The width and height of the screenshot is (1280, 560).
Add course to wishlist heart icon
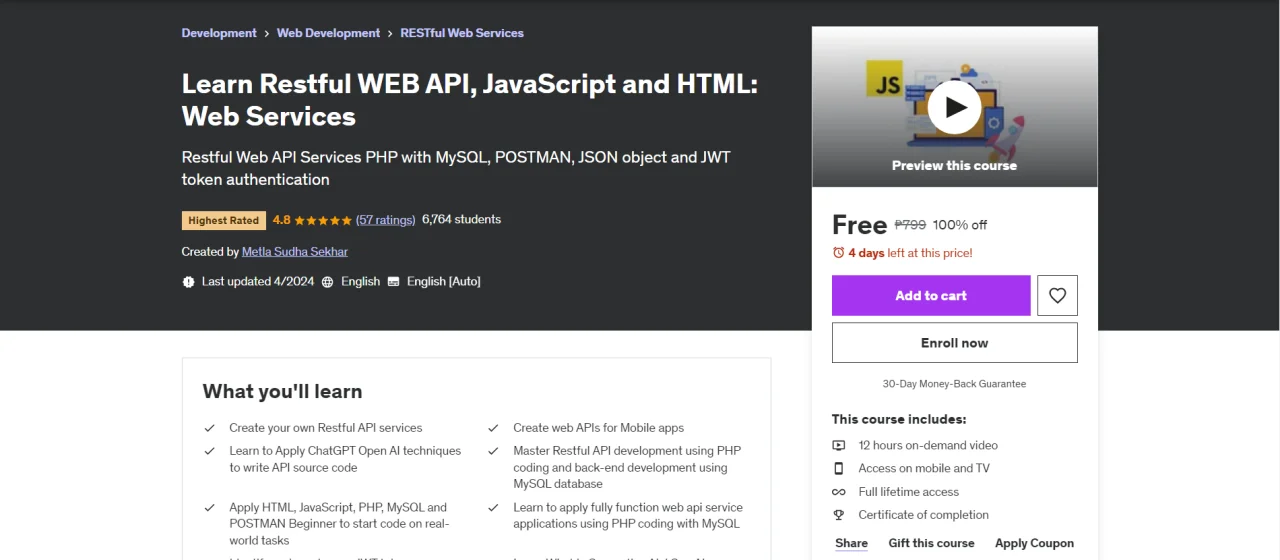1057,295
